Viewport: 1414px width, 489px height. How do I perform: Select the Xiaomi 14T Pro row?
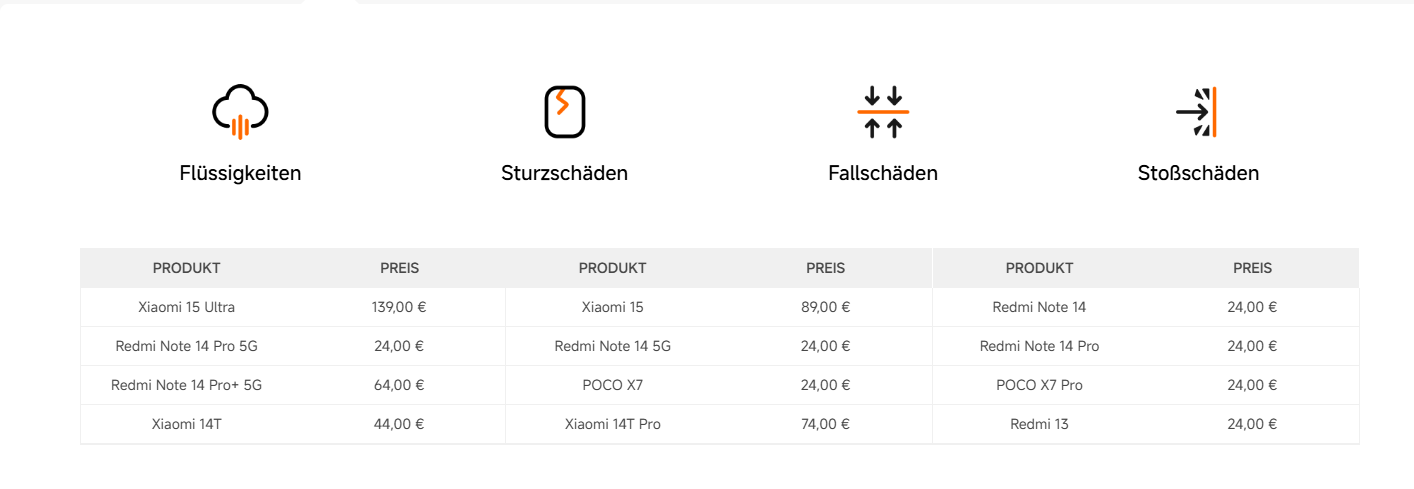[612, 424]
